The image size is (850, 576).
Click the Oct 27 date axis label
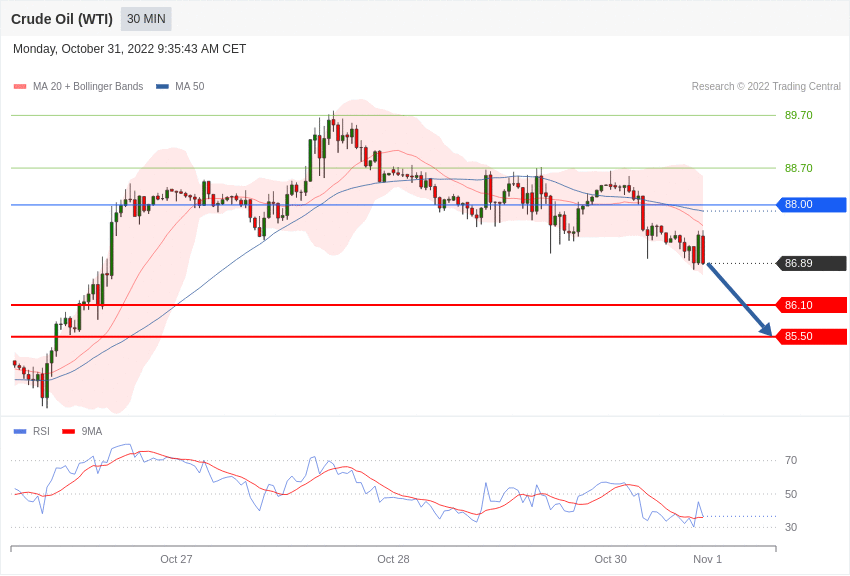click(x=176, y=559)
